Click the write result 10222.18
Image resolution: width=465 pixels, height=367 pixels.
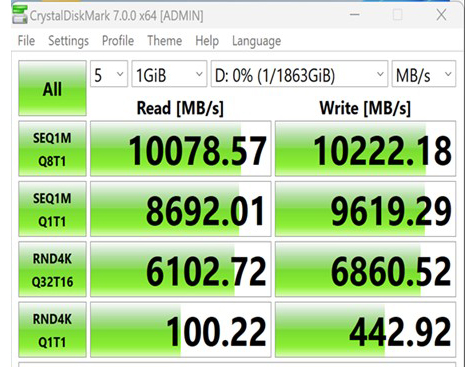click(365, 149)
